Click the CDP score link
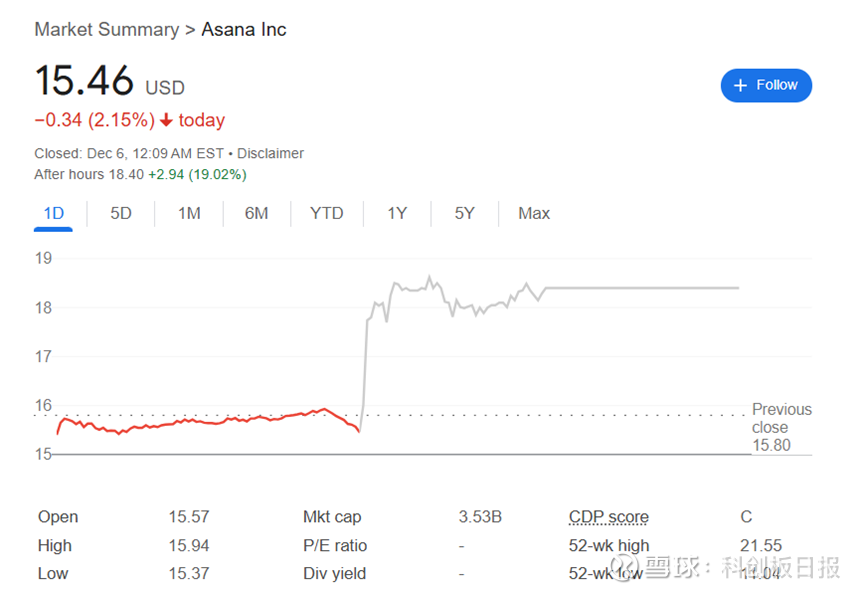The width and height of the screenshot is (865, 594). 608,517
